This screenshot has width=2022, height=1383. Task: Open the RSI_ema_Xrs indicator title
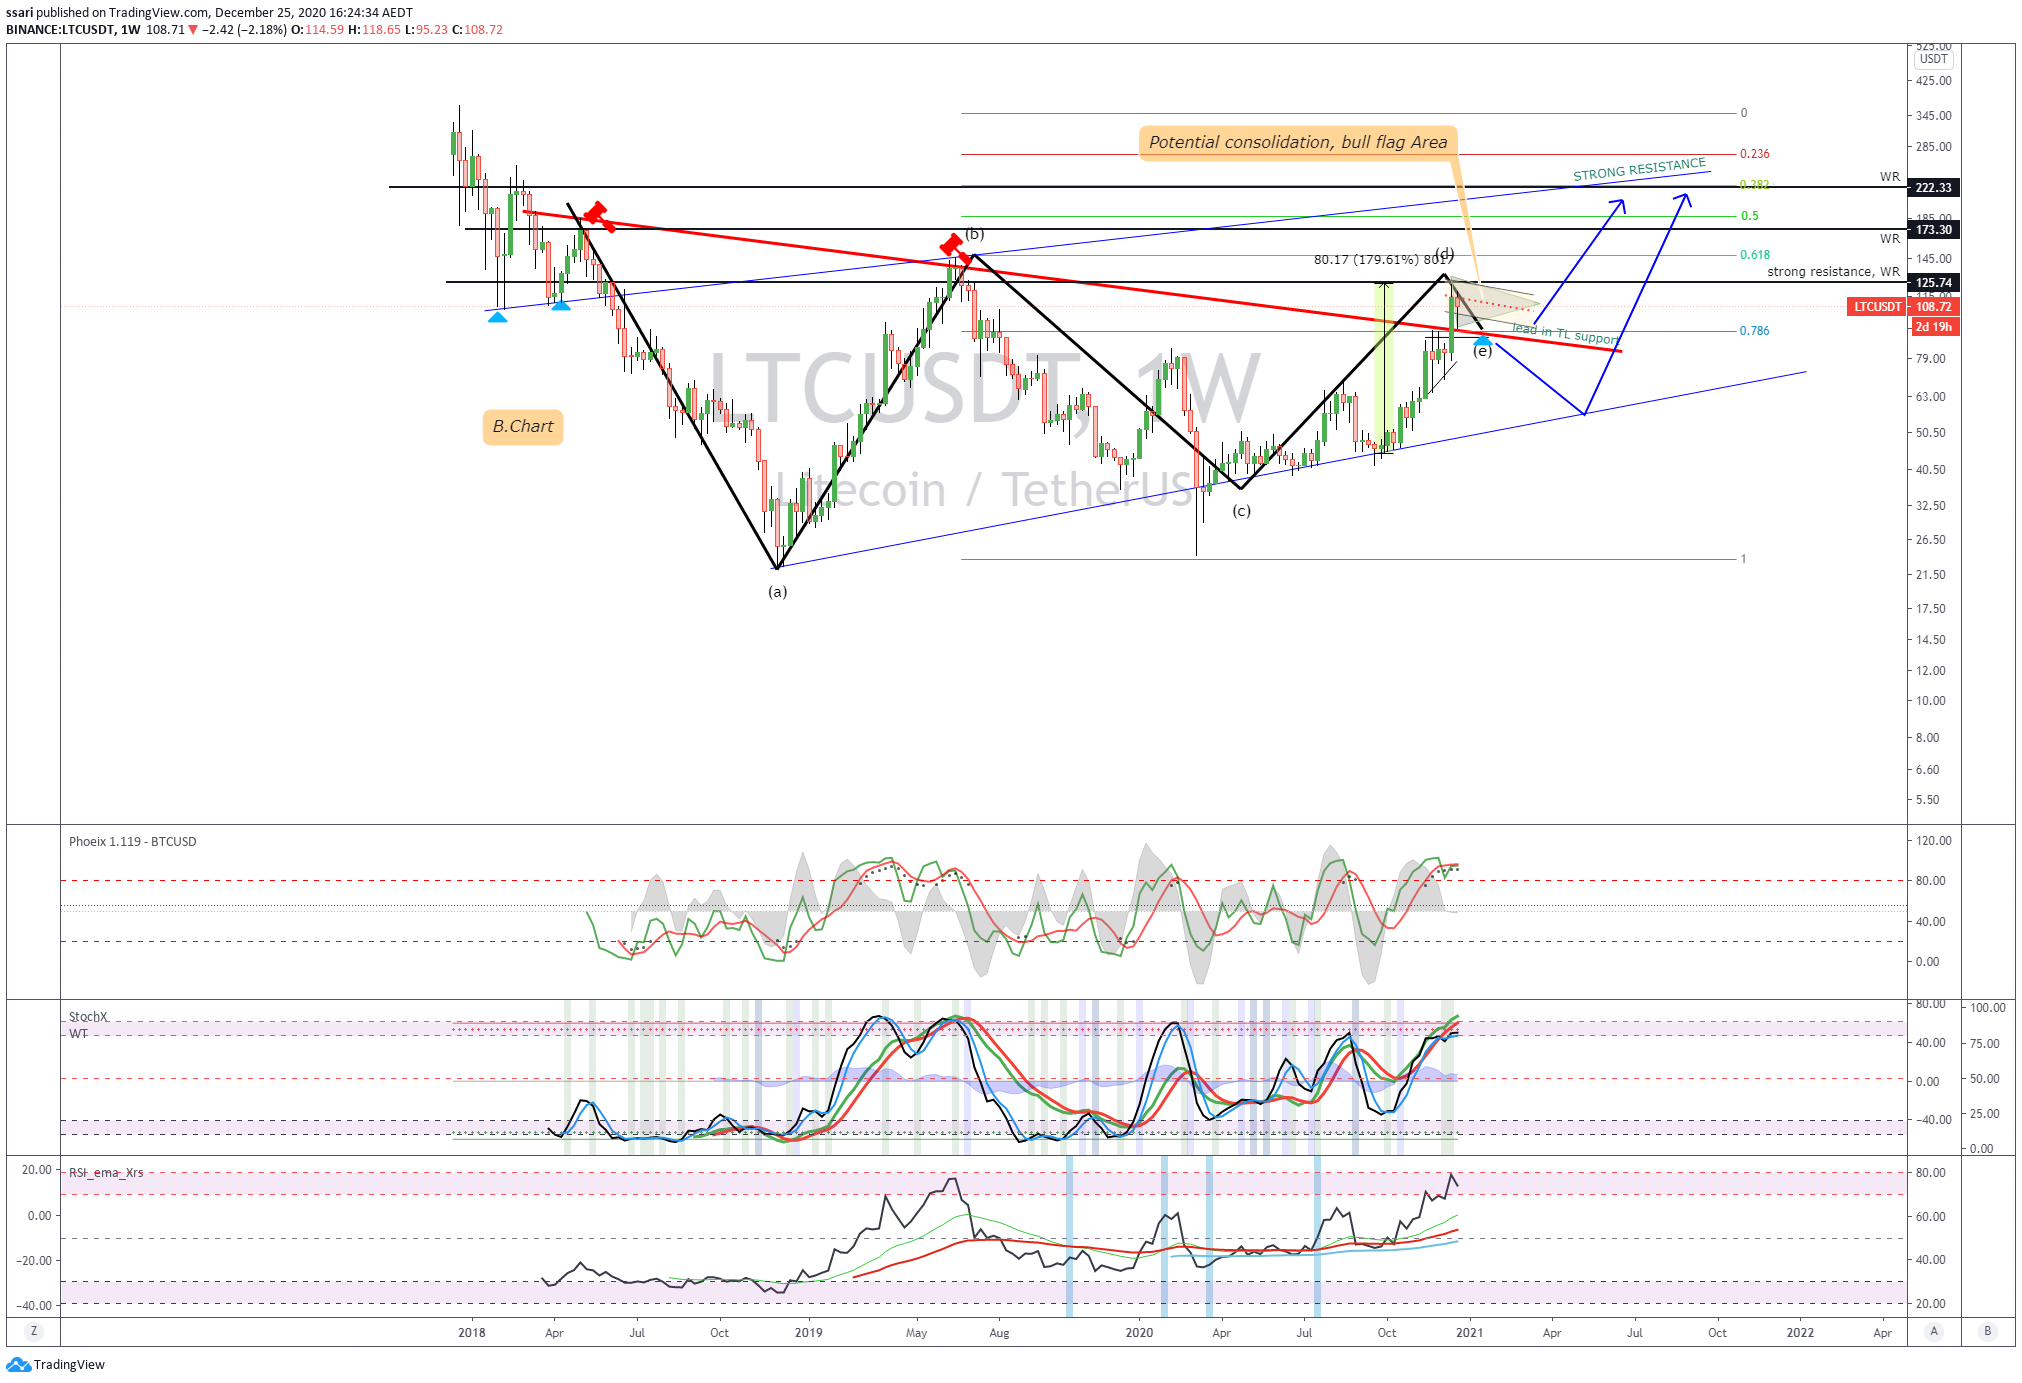pos(105,1173)
